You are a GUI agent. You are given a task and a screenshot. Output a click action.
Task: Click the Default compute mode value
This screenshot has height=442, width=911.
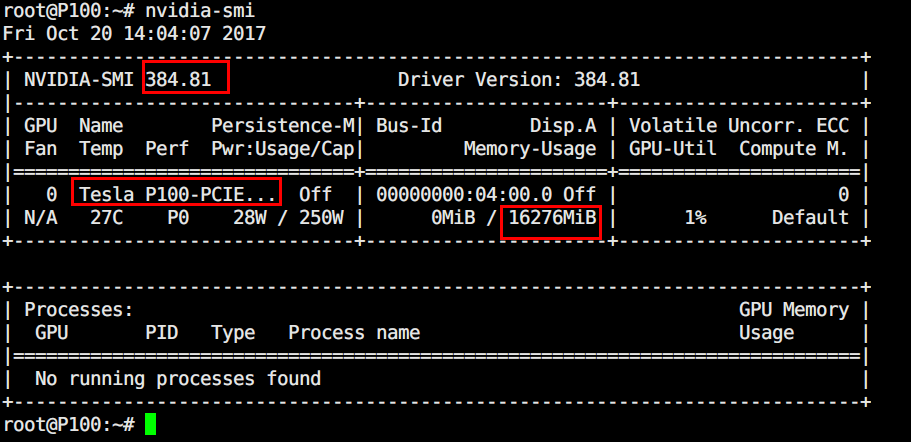coord(810,218)
